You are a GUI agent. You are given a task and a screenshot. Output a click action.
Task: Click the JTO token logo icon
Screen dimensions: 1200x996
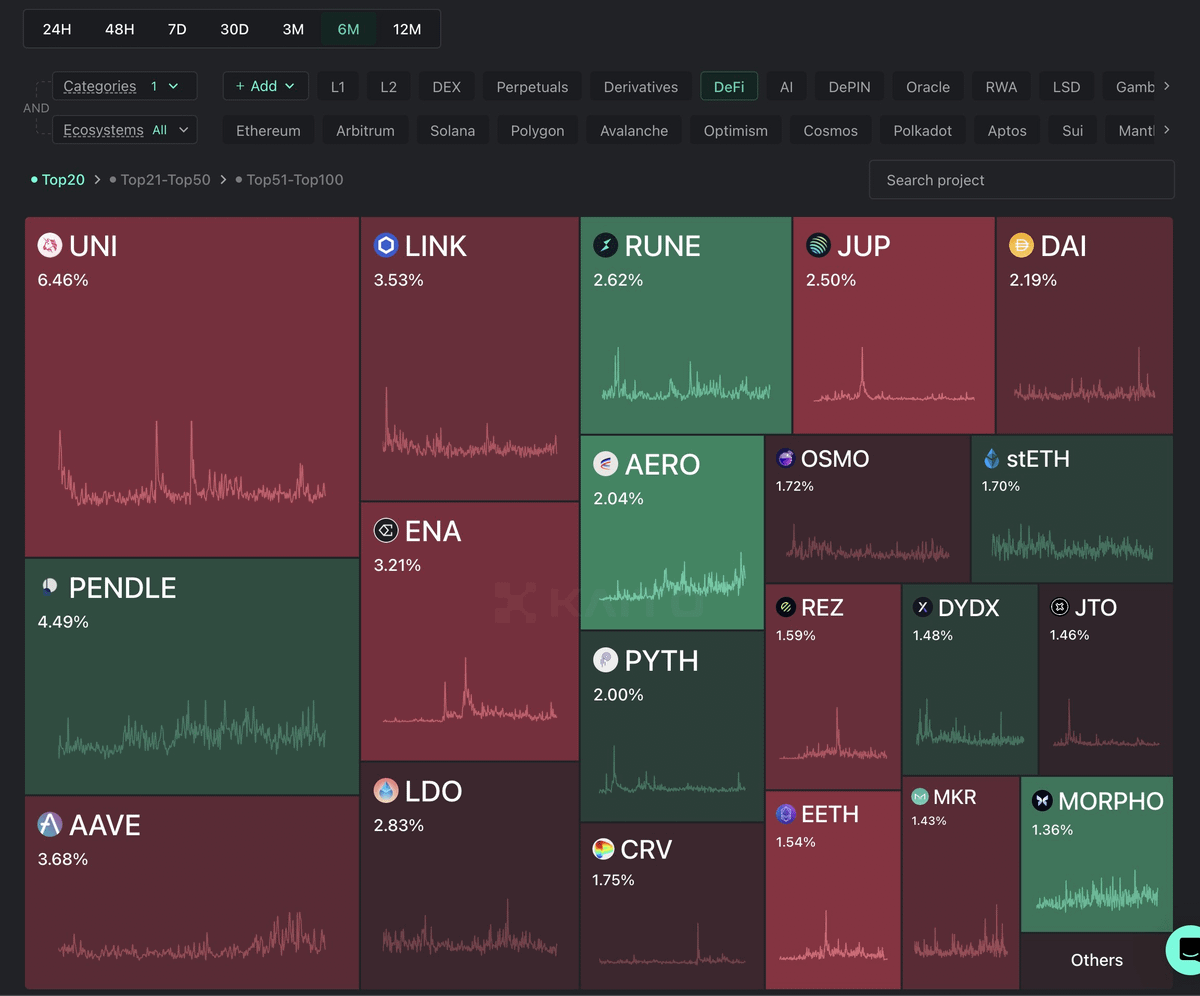[x=1059, y=607]
